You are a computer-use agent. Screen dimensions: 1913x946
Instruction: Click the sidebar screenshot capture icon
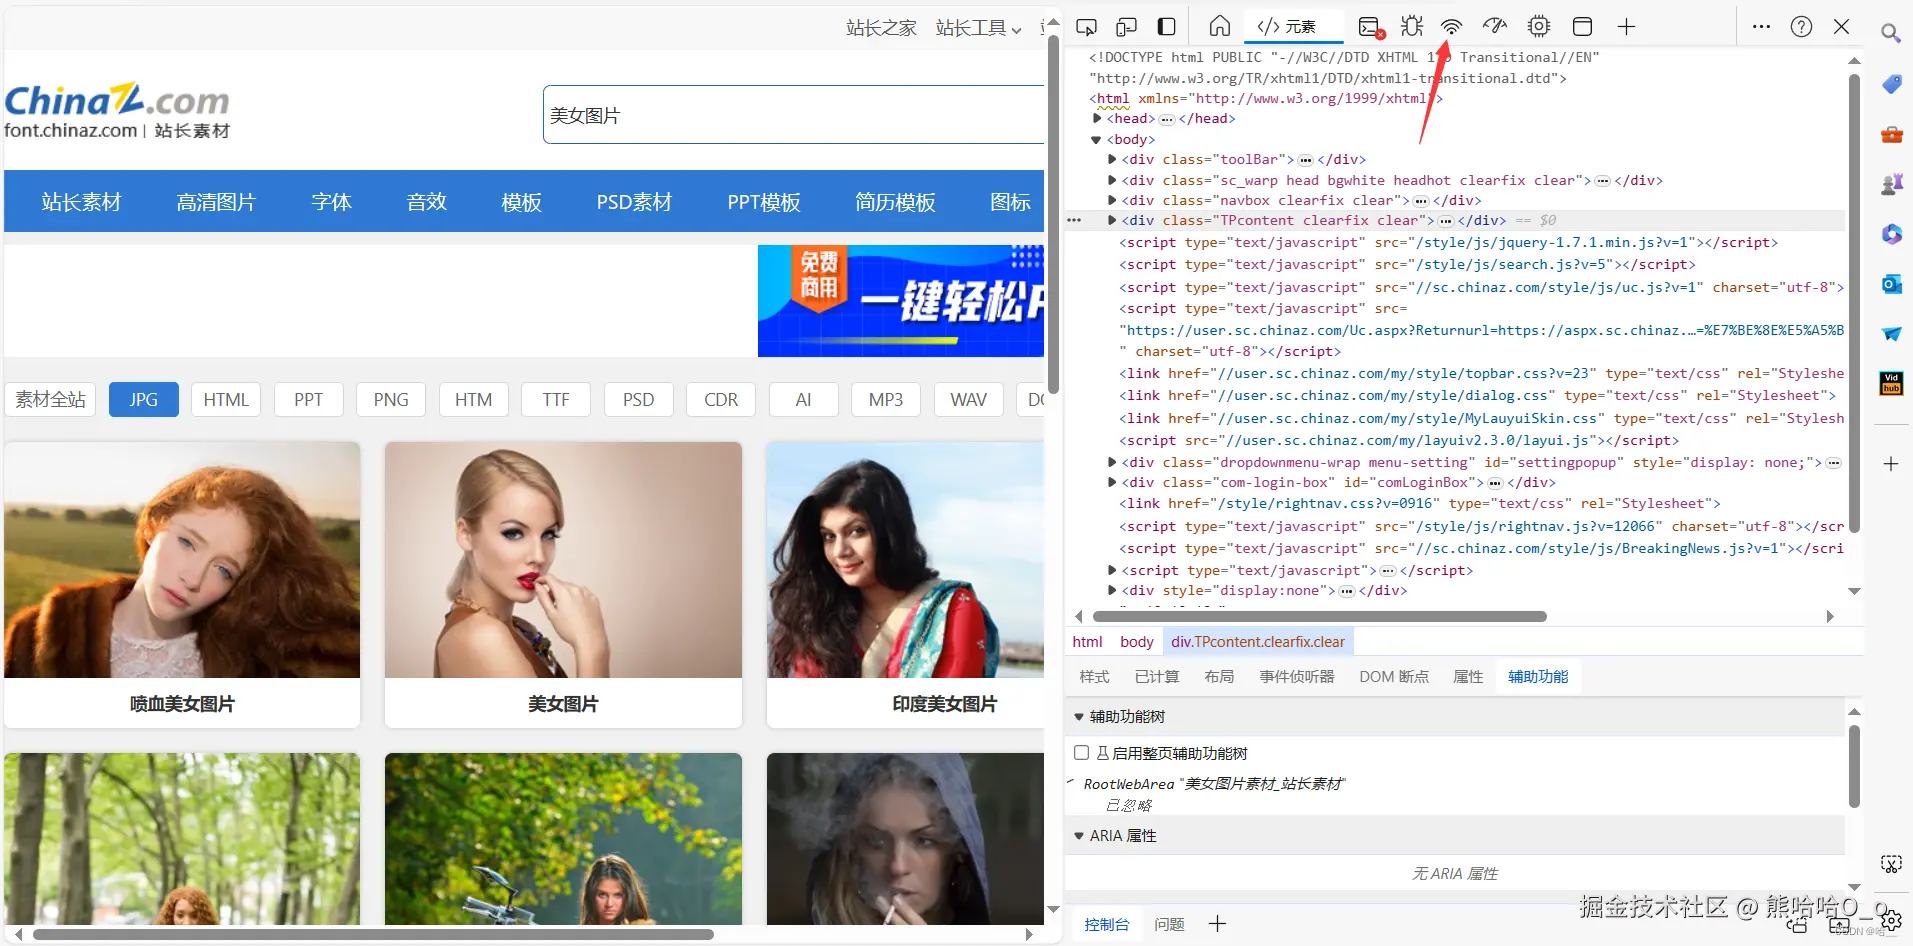point(1890,864)
